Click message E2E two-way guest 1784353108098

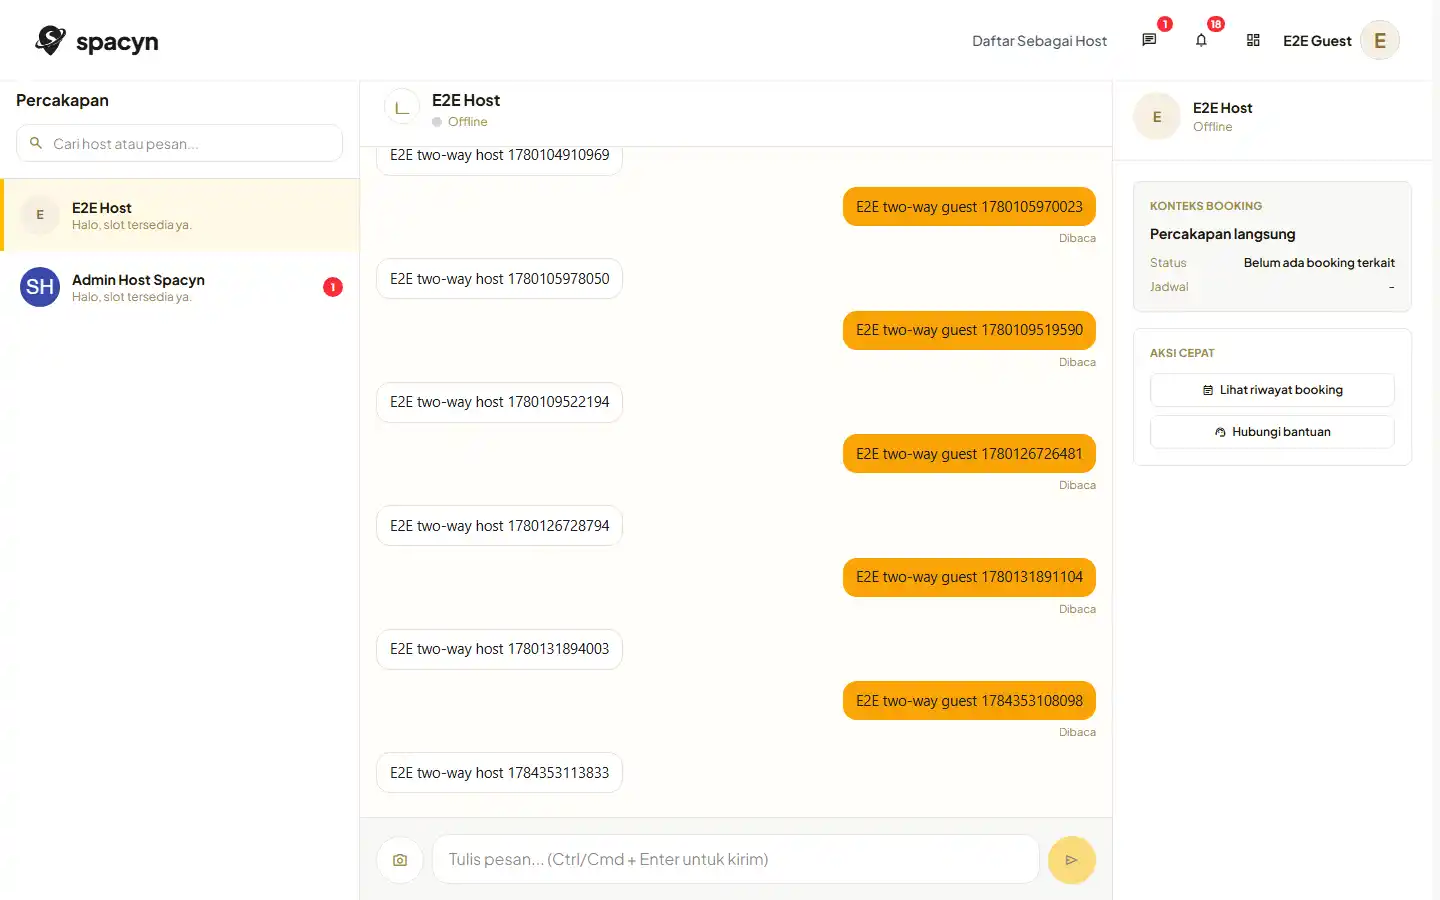click(969, 701)
